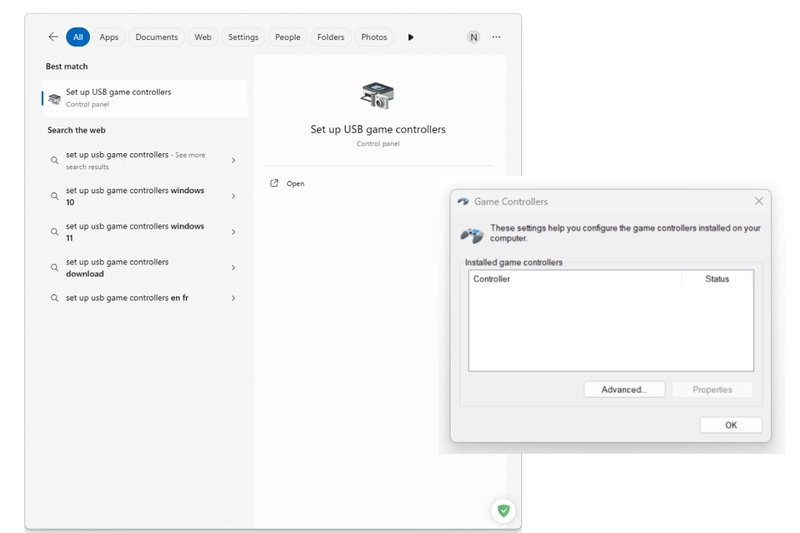Open the Set up USB game controllers best match
The height and width of the screenshot is (533, 800).
(144, 98)
